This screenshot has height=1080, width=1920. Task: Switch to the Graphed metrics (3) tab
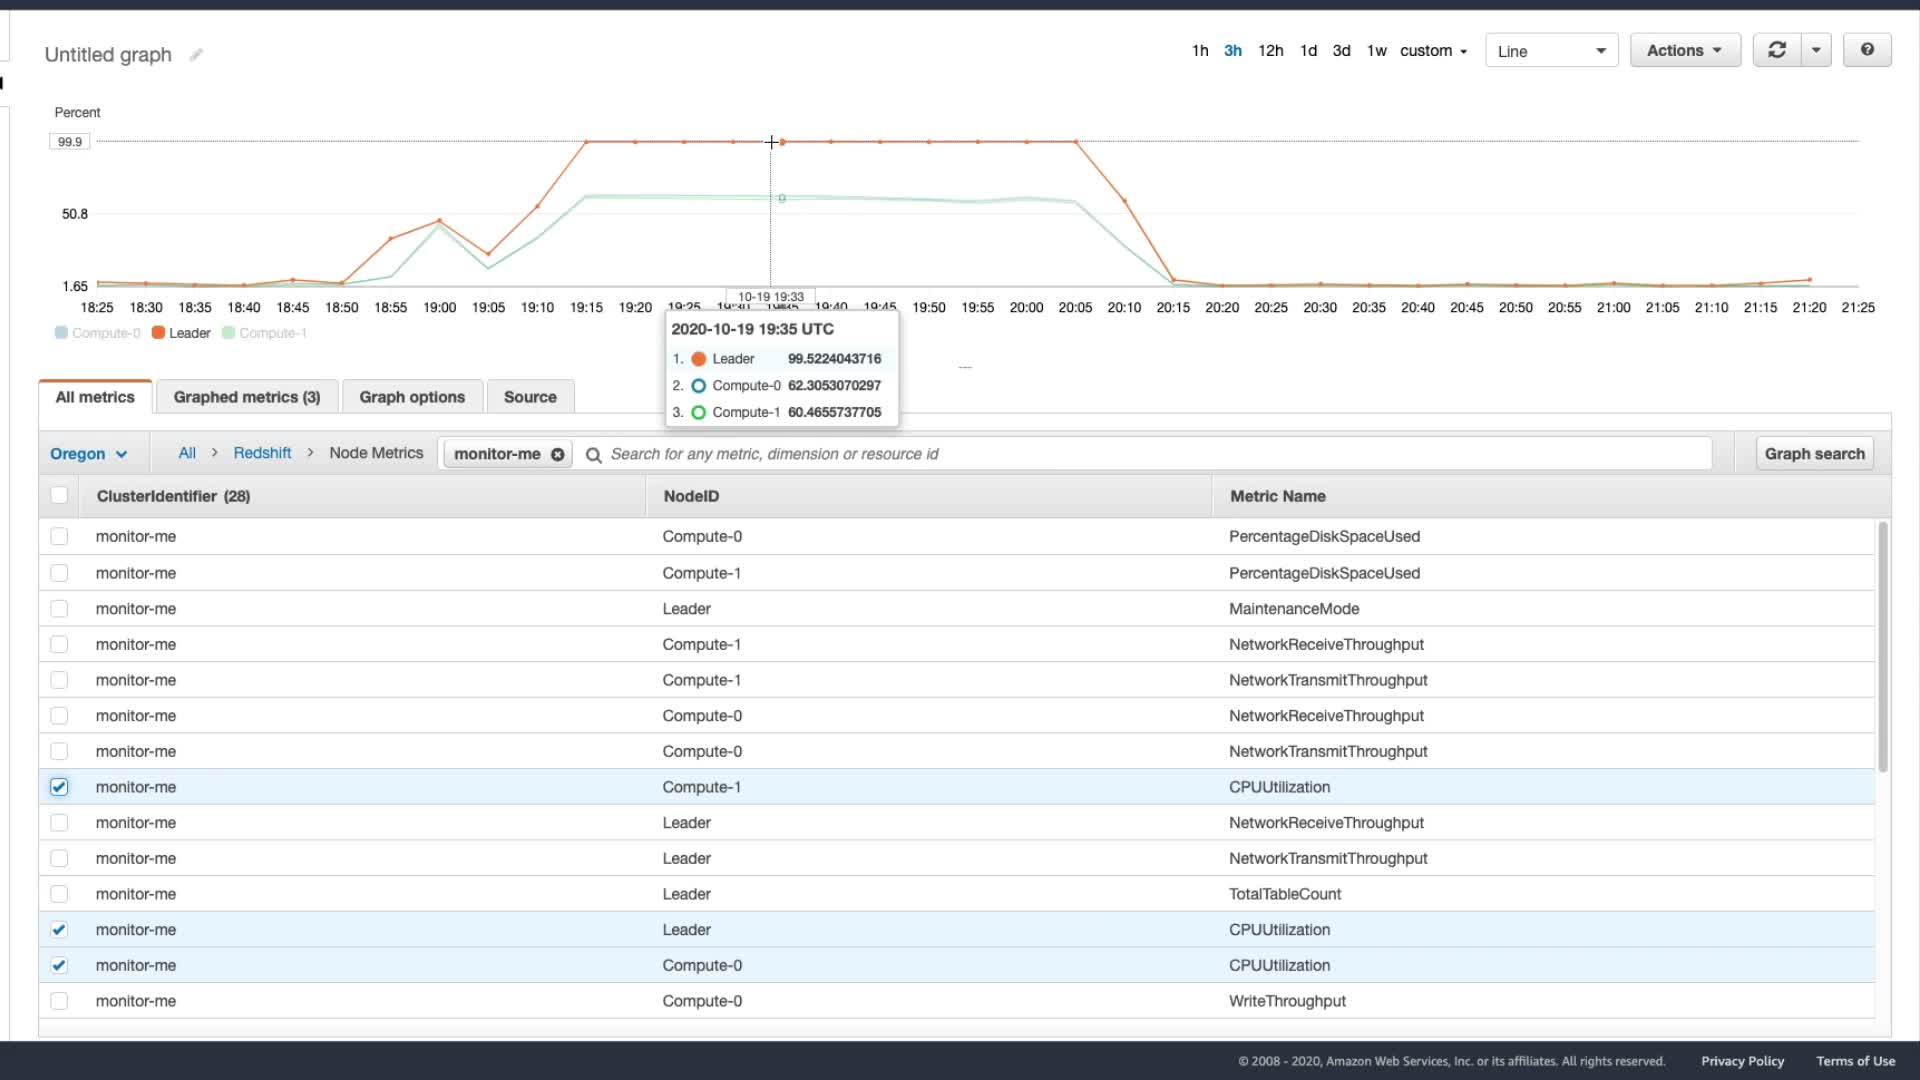pos(247,397)
